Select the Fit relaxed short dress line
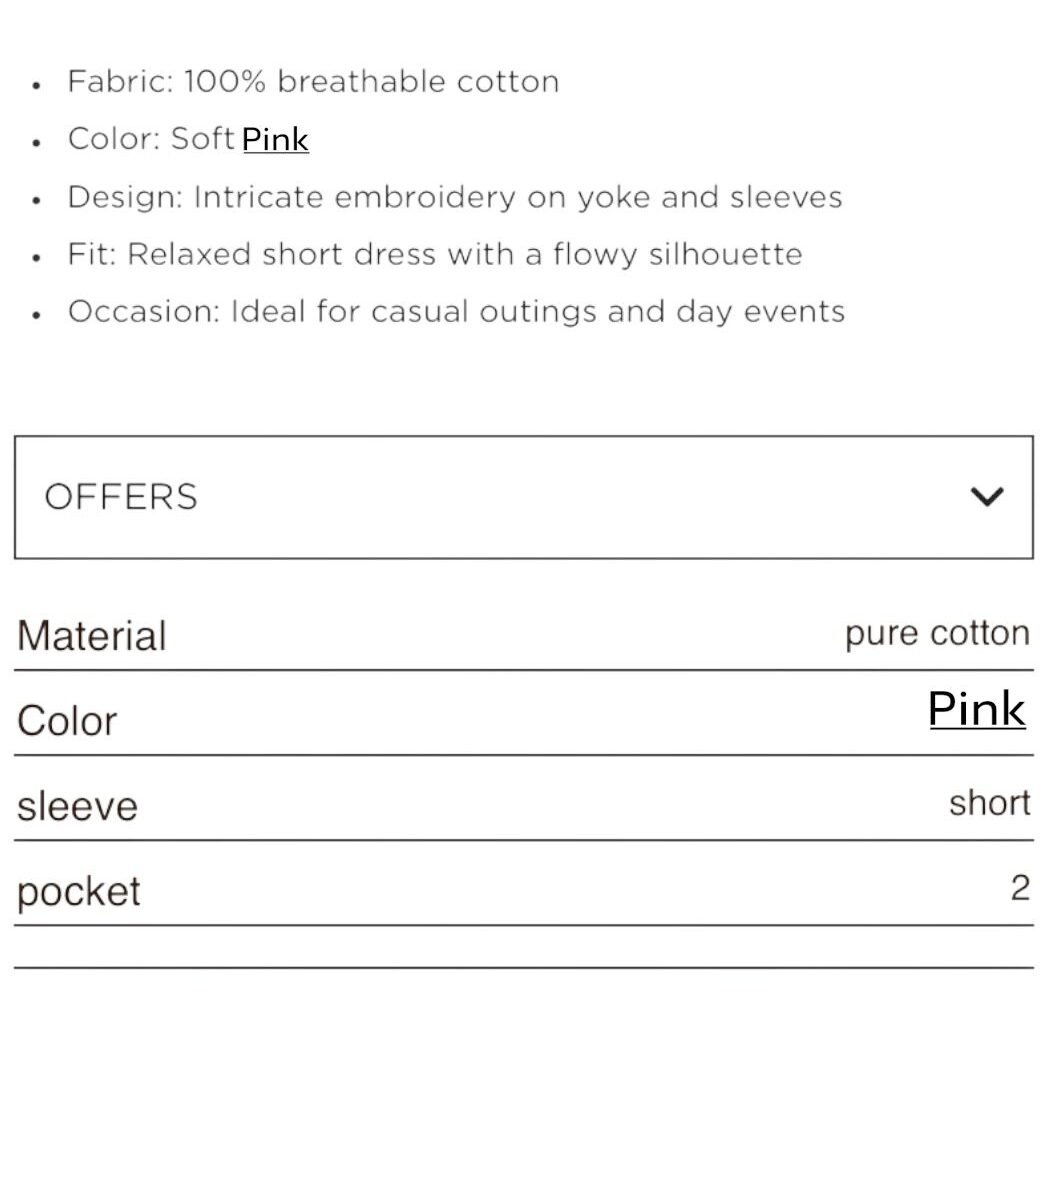The width and height of the screenshot is (1046, 1195). click(x=435, y=254)
